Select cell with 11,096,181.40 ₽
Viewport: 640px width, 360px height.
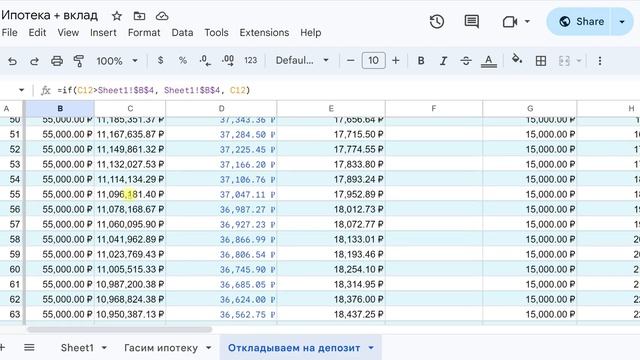pos(130,194)
